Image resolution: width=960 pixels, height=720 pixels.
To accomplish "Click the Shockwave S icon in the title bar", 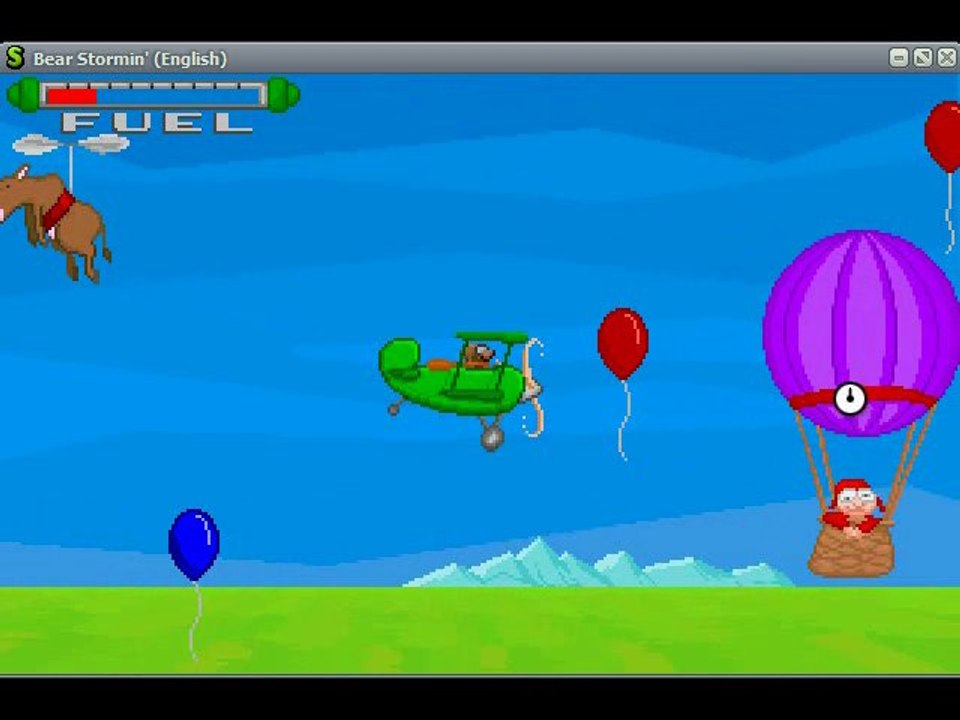I will tap(15, 58).
